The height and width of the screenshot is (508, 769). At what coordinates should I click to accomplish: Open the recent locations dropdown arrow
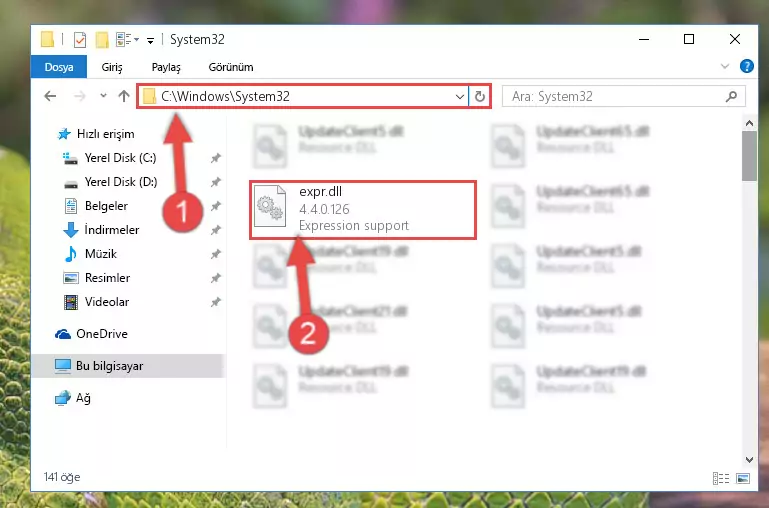(x=103, y=96)
